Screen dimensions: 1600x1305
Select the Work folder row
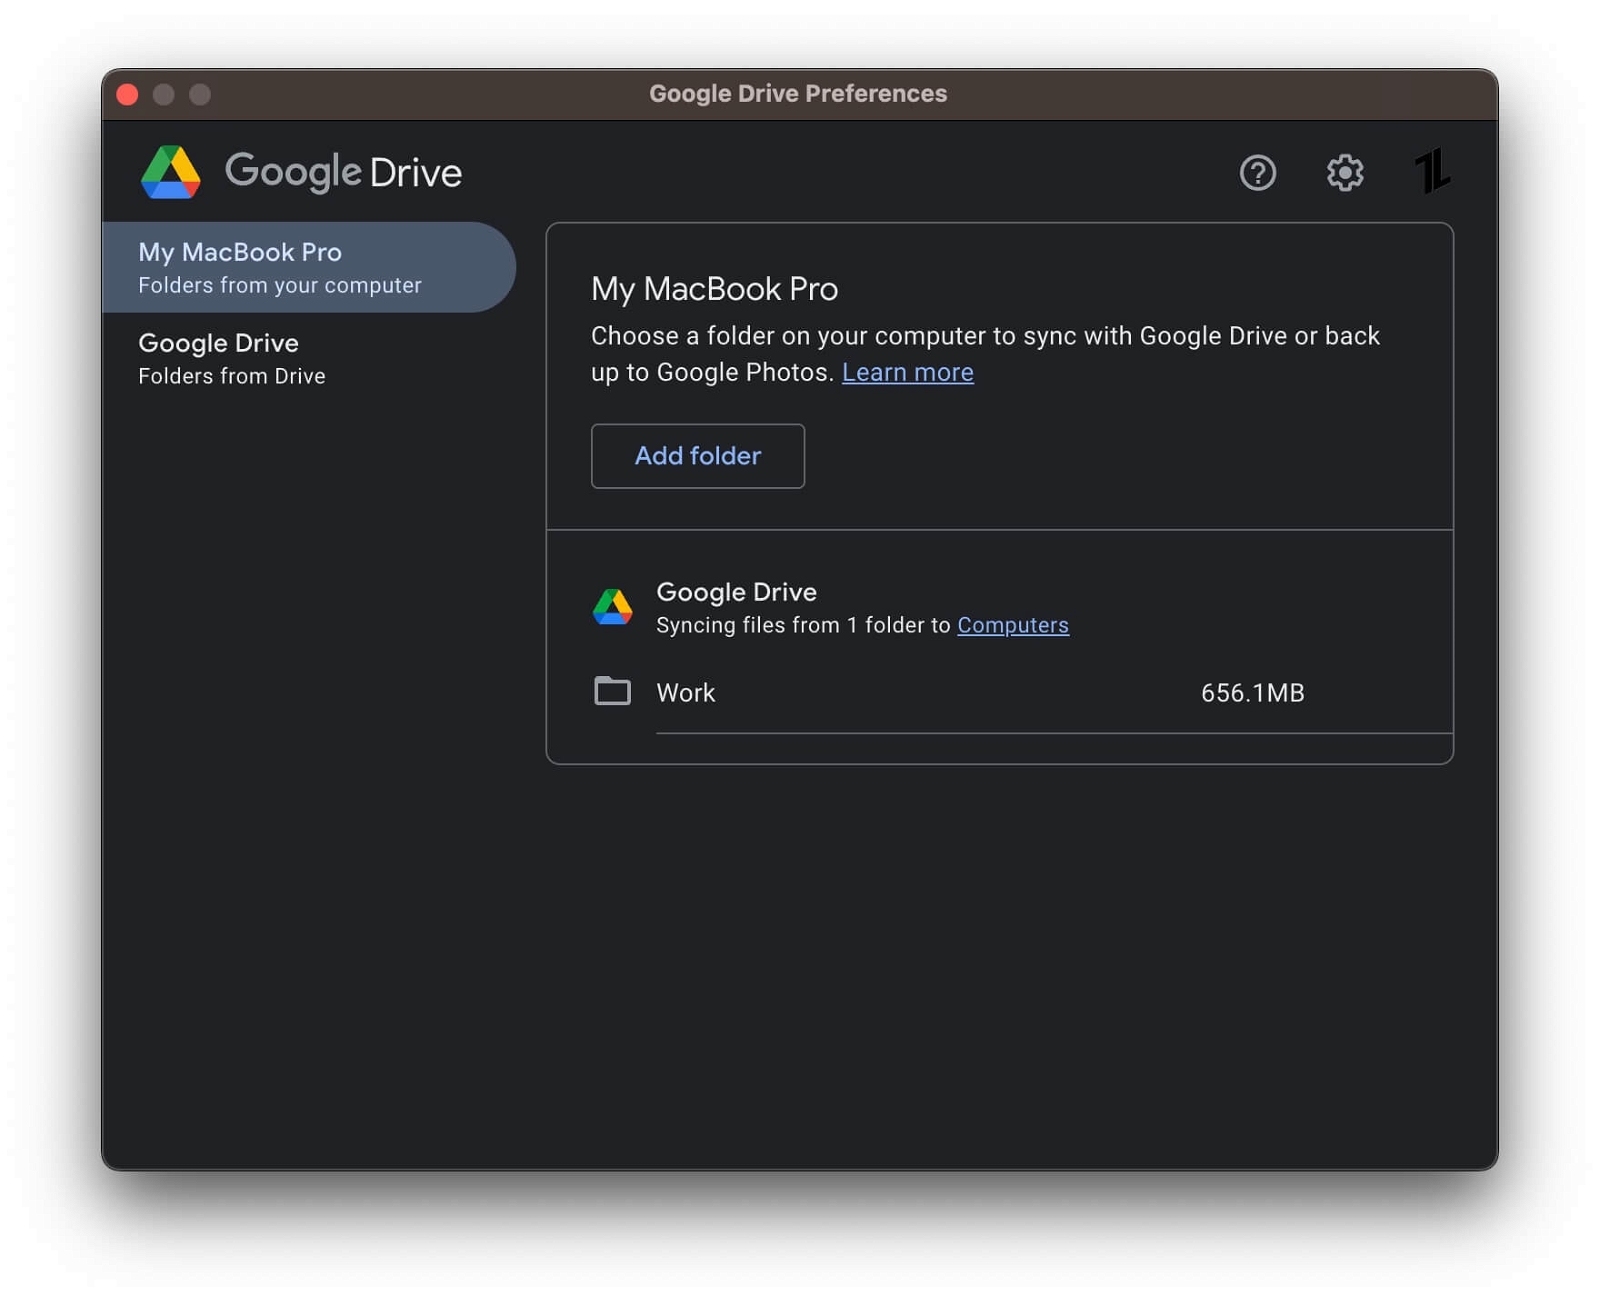coord(686,692)
